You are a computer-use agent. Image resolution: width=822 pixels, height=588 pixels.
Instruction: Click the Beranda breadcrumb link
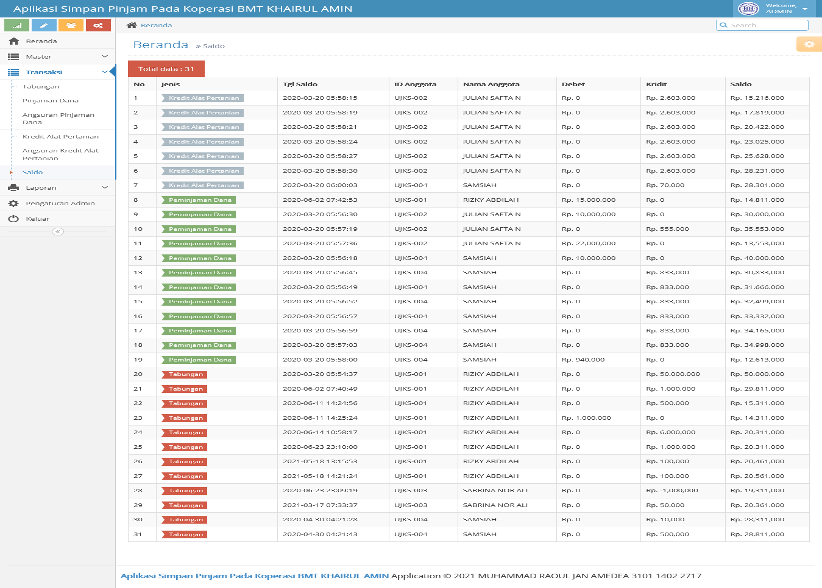pos(156,25)
